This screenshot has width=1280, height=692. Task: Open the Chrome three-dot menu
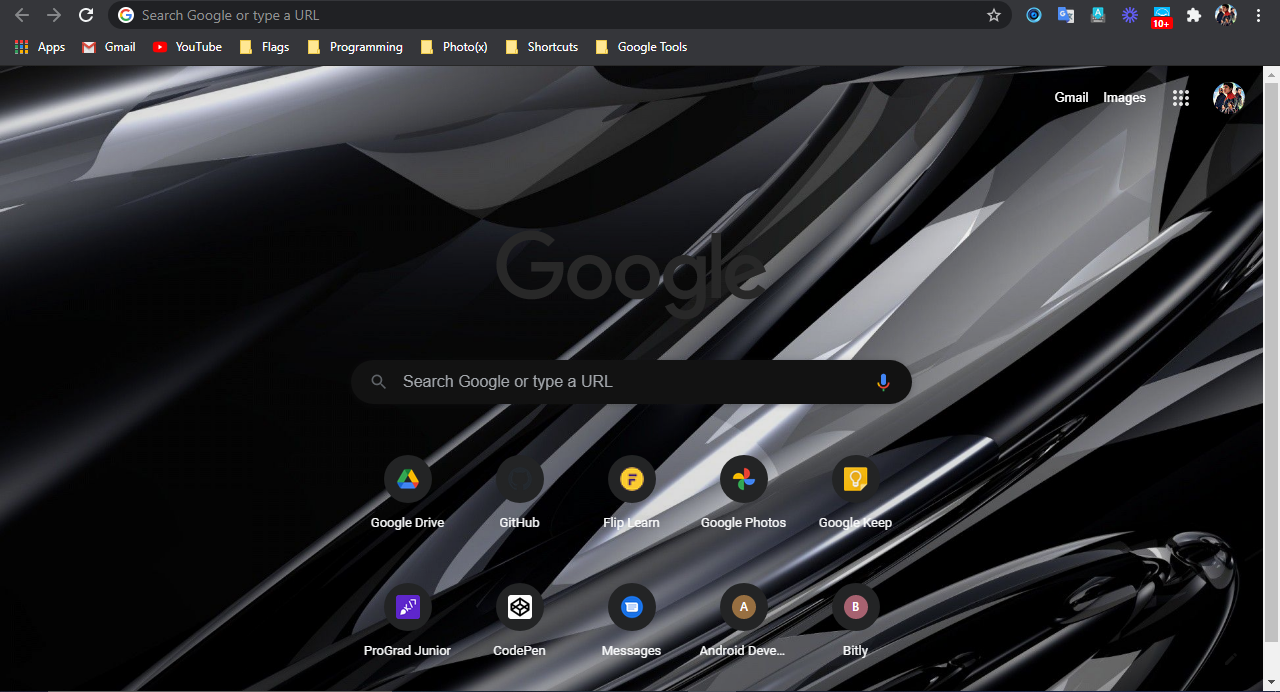(x=1258, y=15)
